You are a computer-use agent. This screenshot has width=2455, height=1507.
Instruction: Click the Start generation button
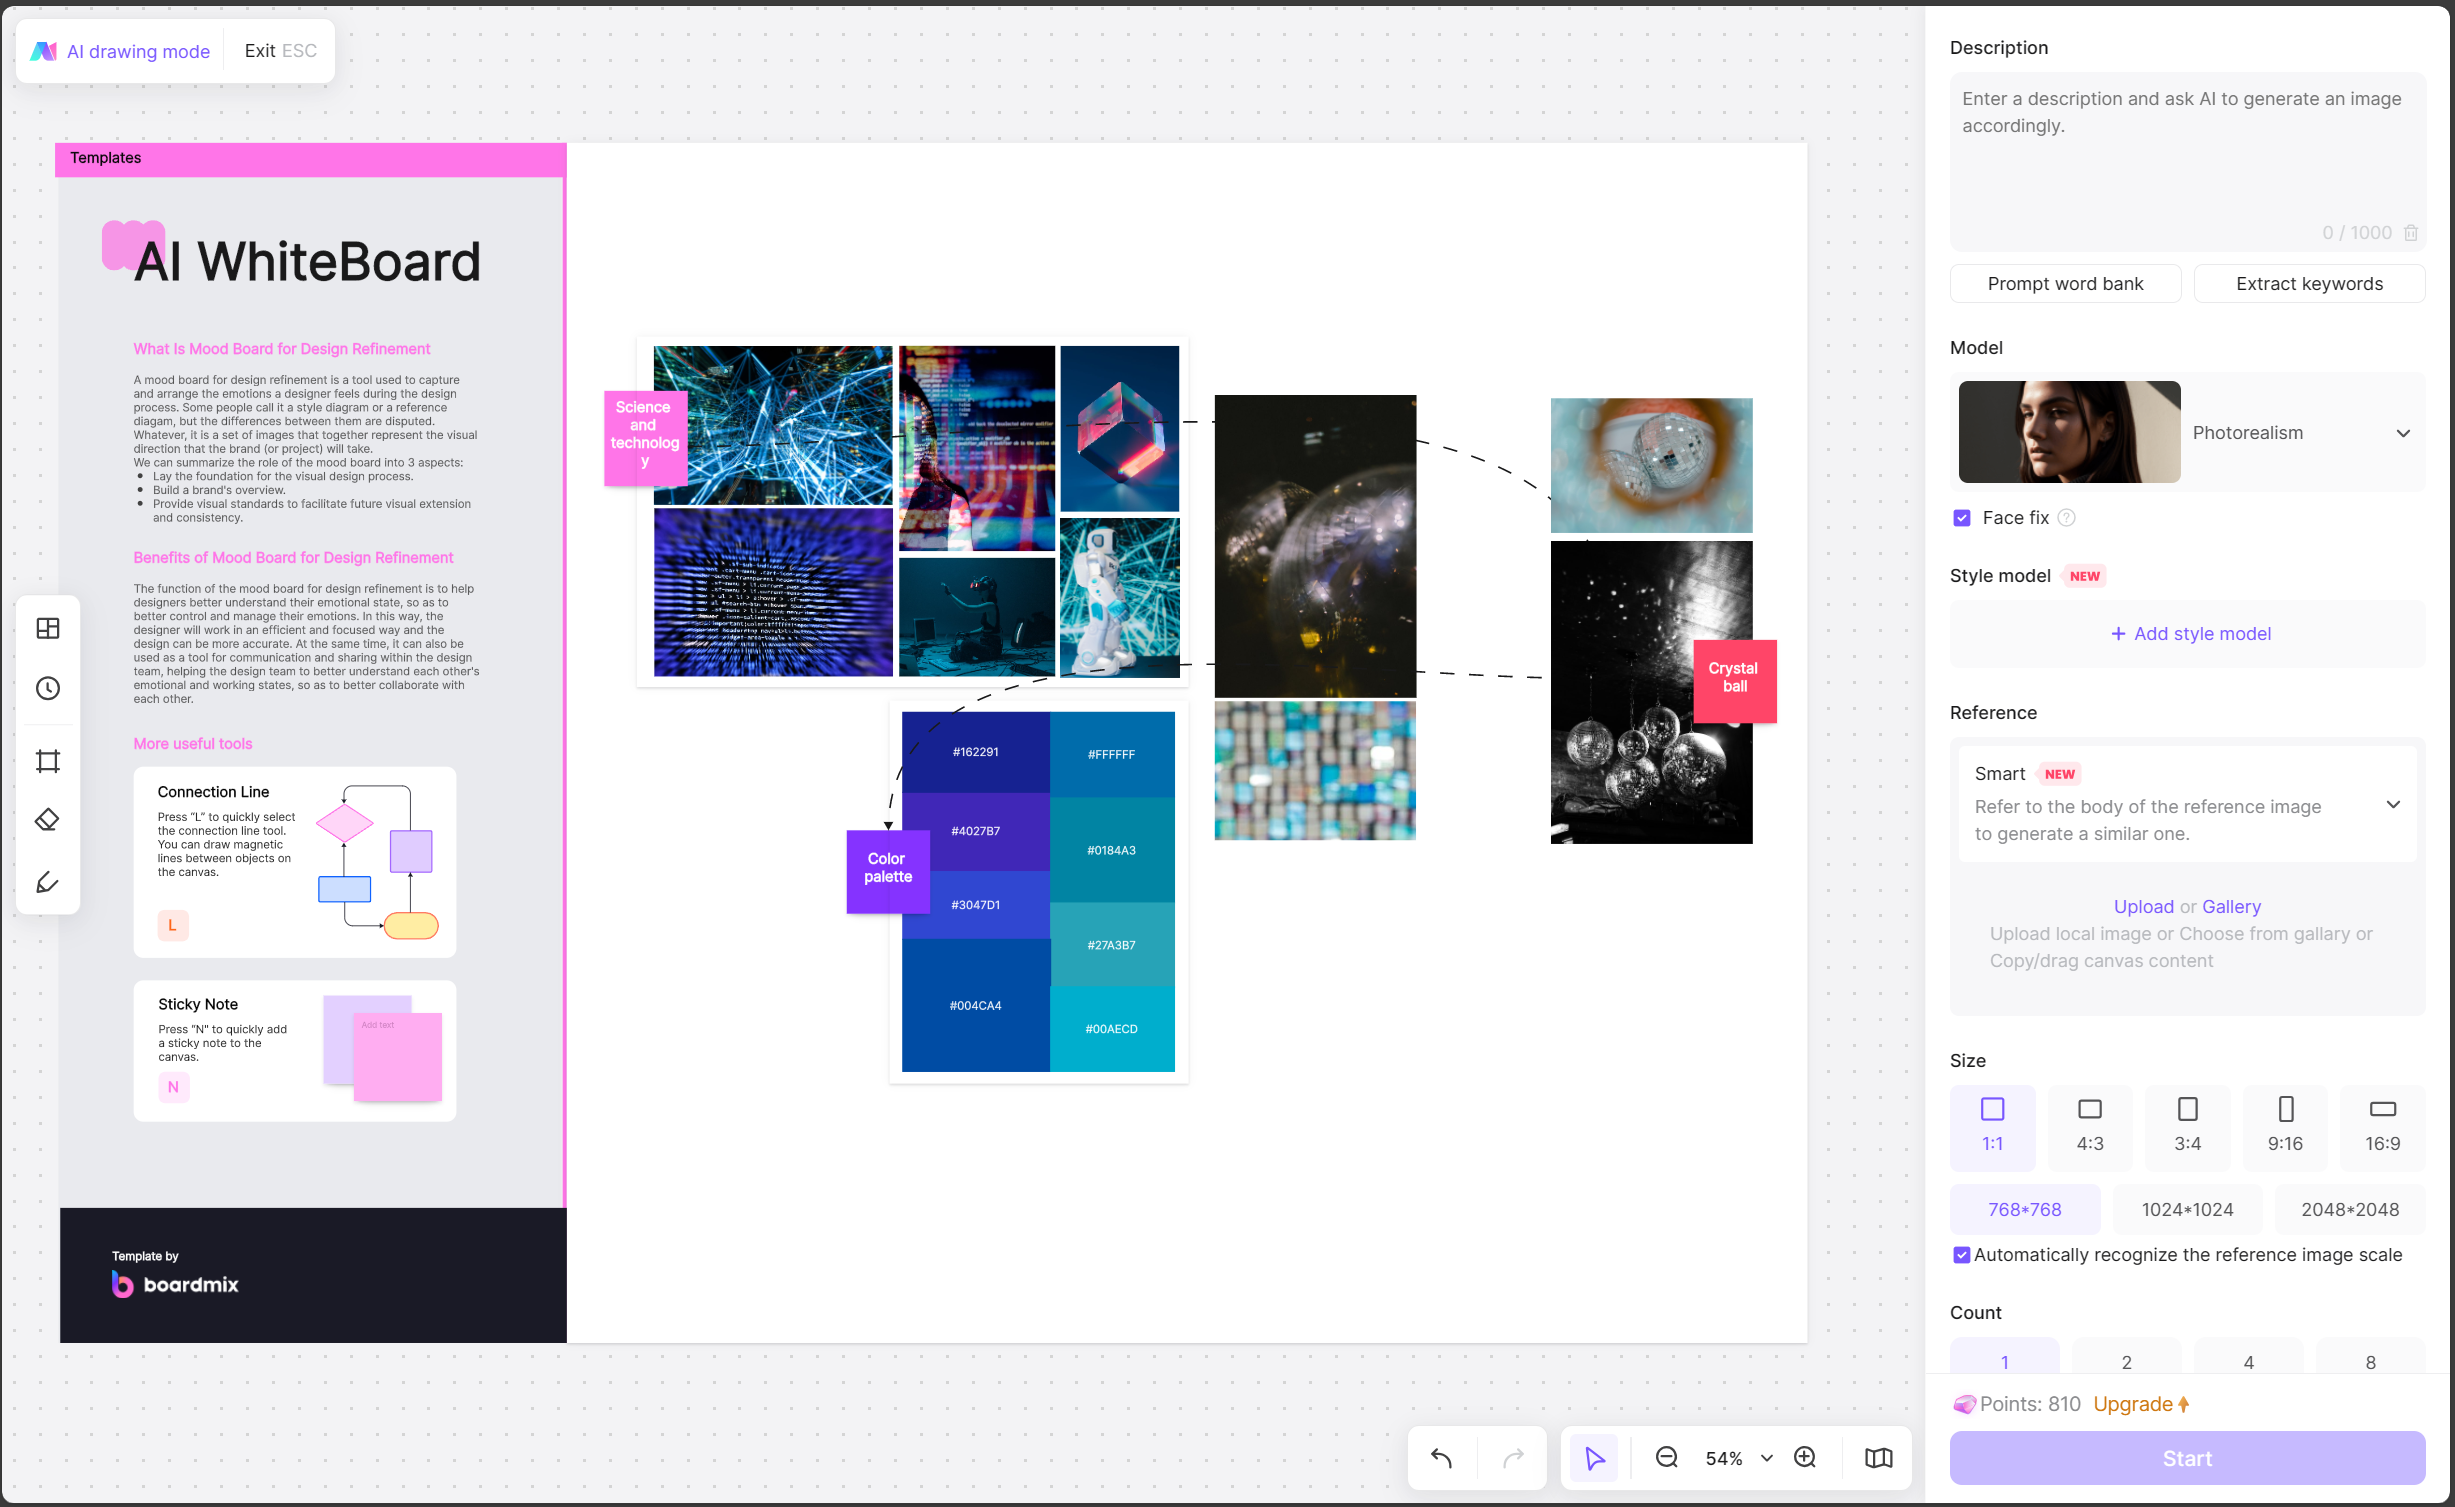(2185, 1458)
